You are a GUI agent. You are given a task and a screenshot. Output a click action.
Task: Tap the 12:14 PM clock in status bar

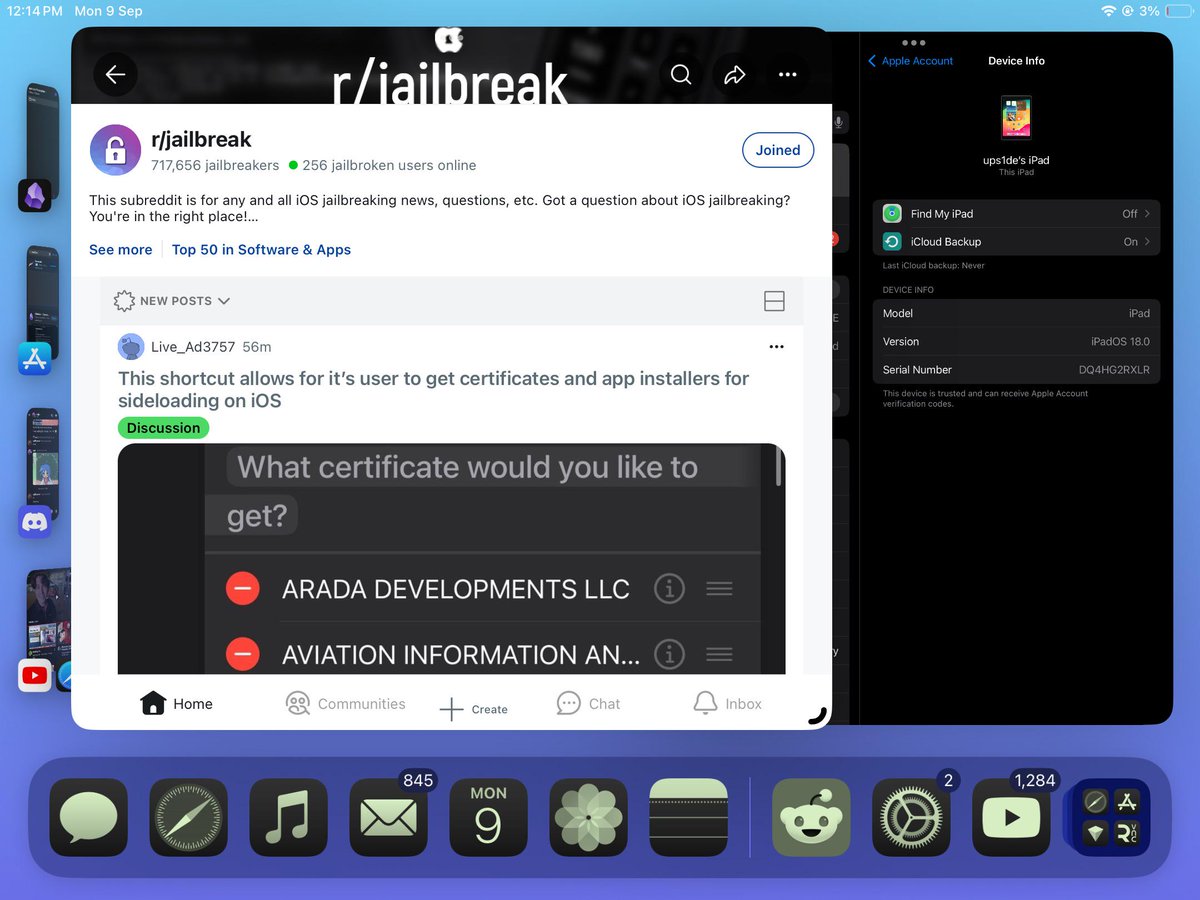(x=34, y=11)
